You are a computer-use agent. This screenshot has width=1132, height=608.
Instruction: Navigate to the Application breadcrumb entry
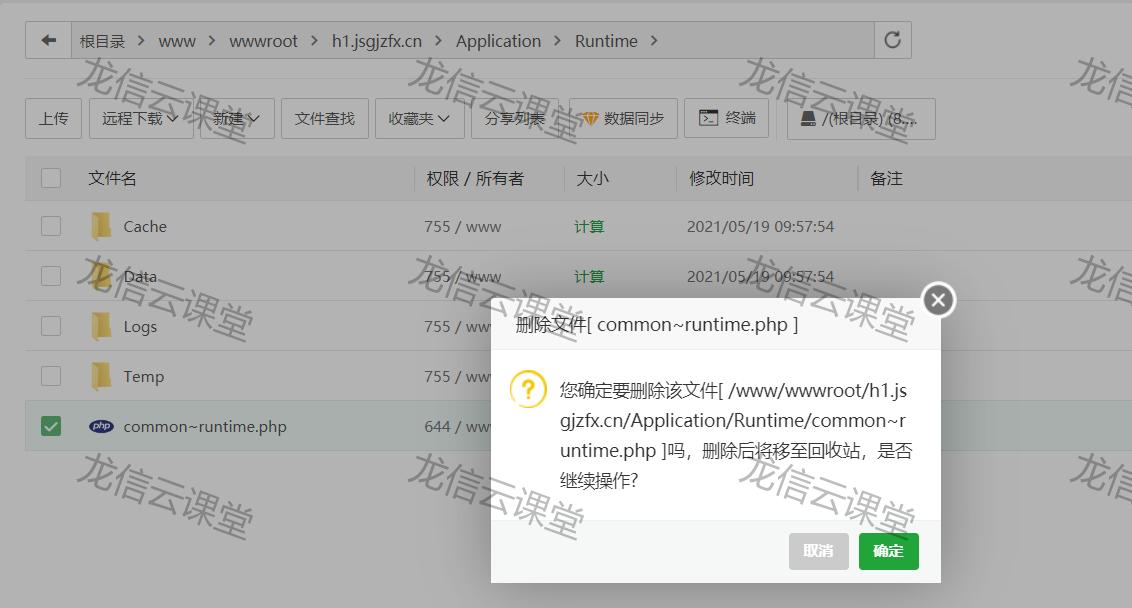[498, 41]
